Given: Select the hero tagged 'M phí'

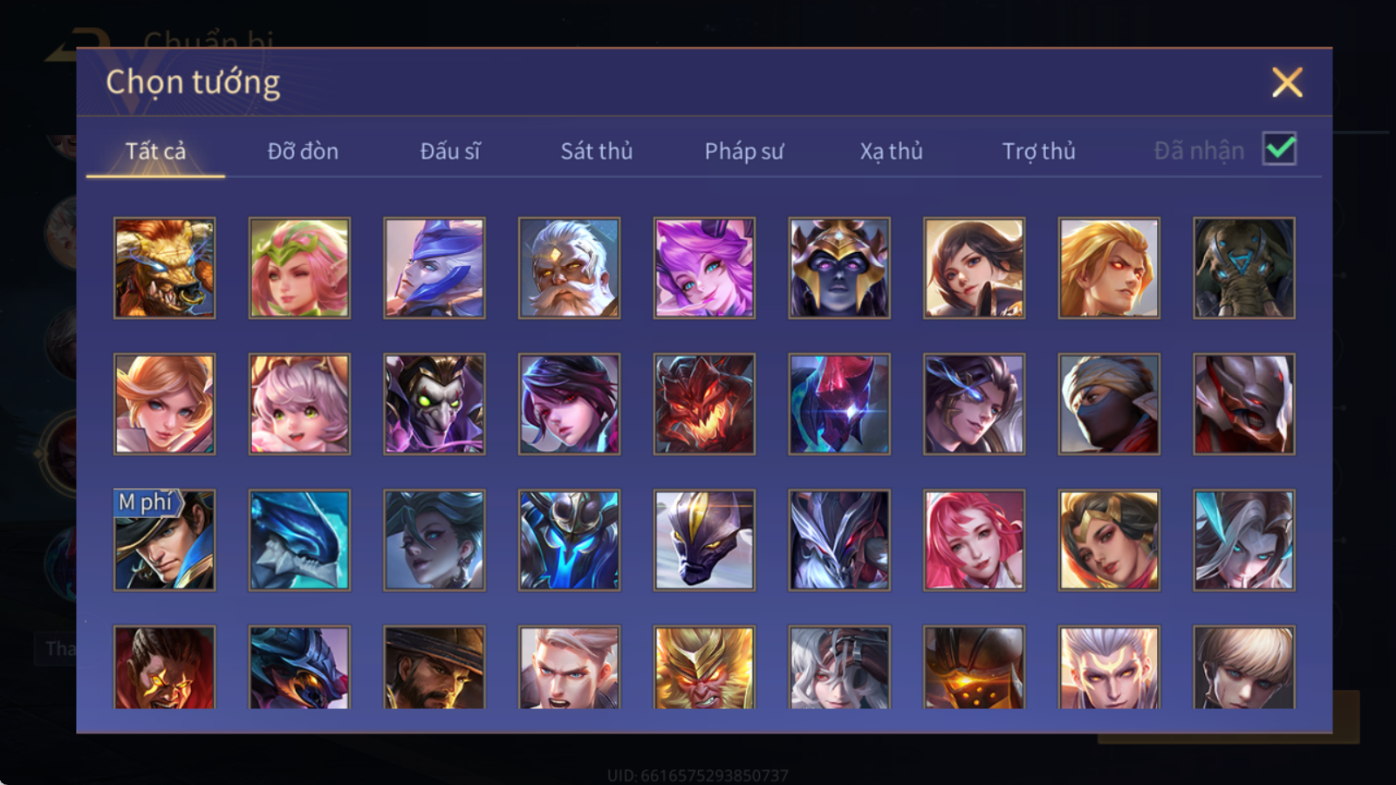Looking at the screenshot, I should pos(164,540).
